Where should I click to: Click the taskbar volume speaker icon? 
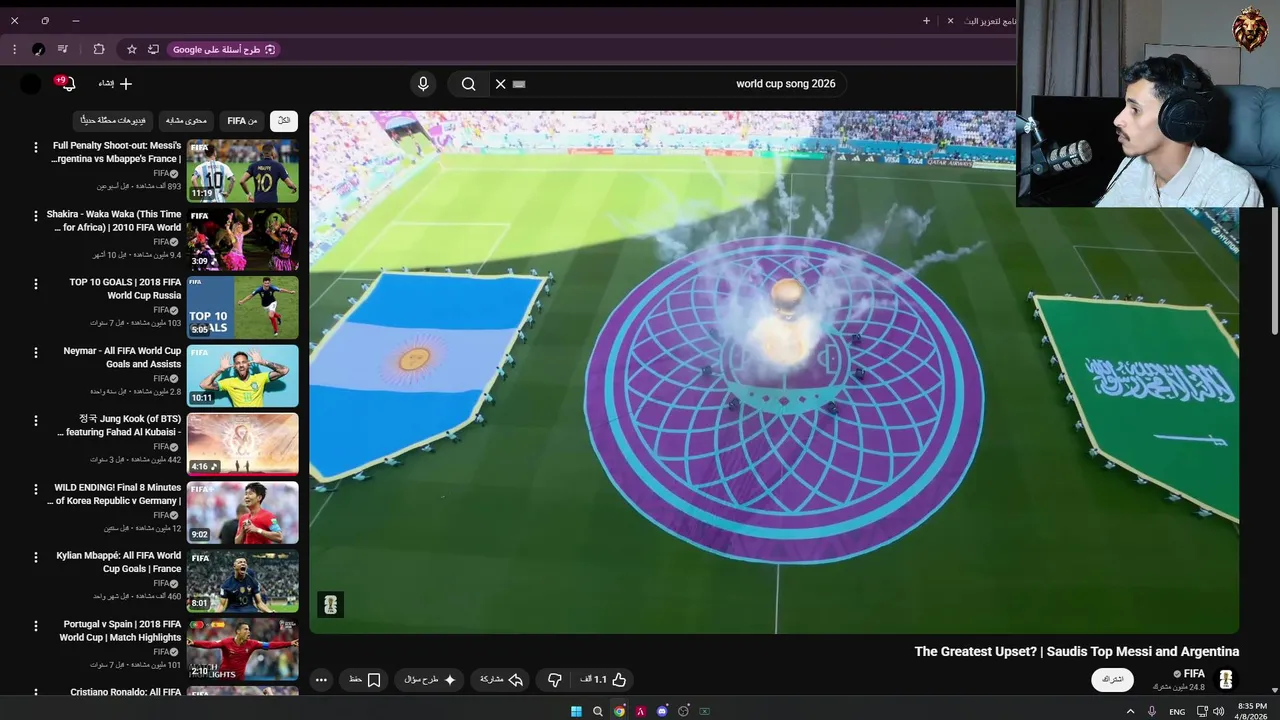(1218, 711)
